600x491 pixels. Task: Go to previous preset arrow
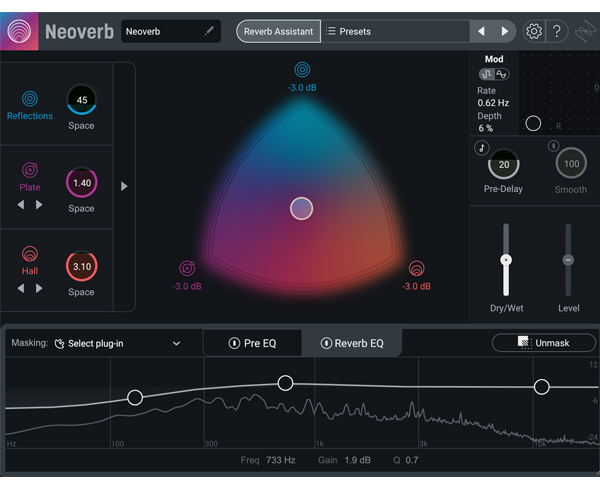481,31
